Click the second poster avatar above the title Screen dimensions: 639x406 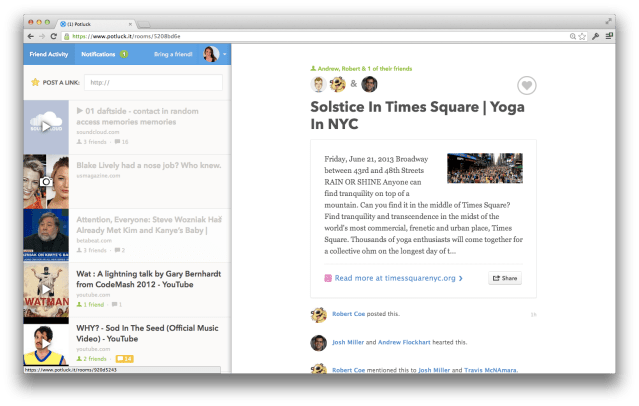(337, 84)
